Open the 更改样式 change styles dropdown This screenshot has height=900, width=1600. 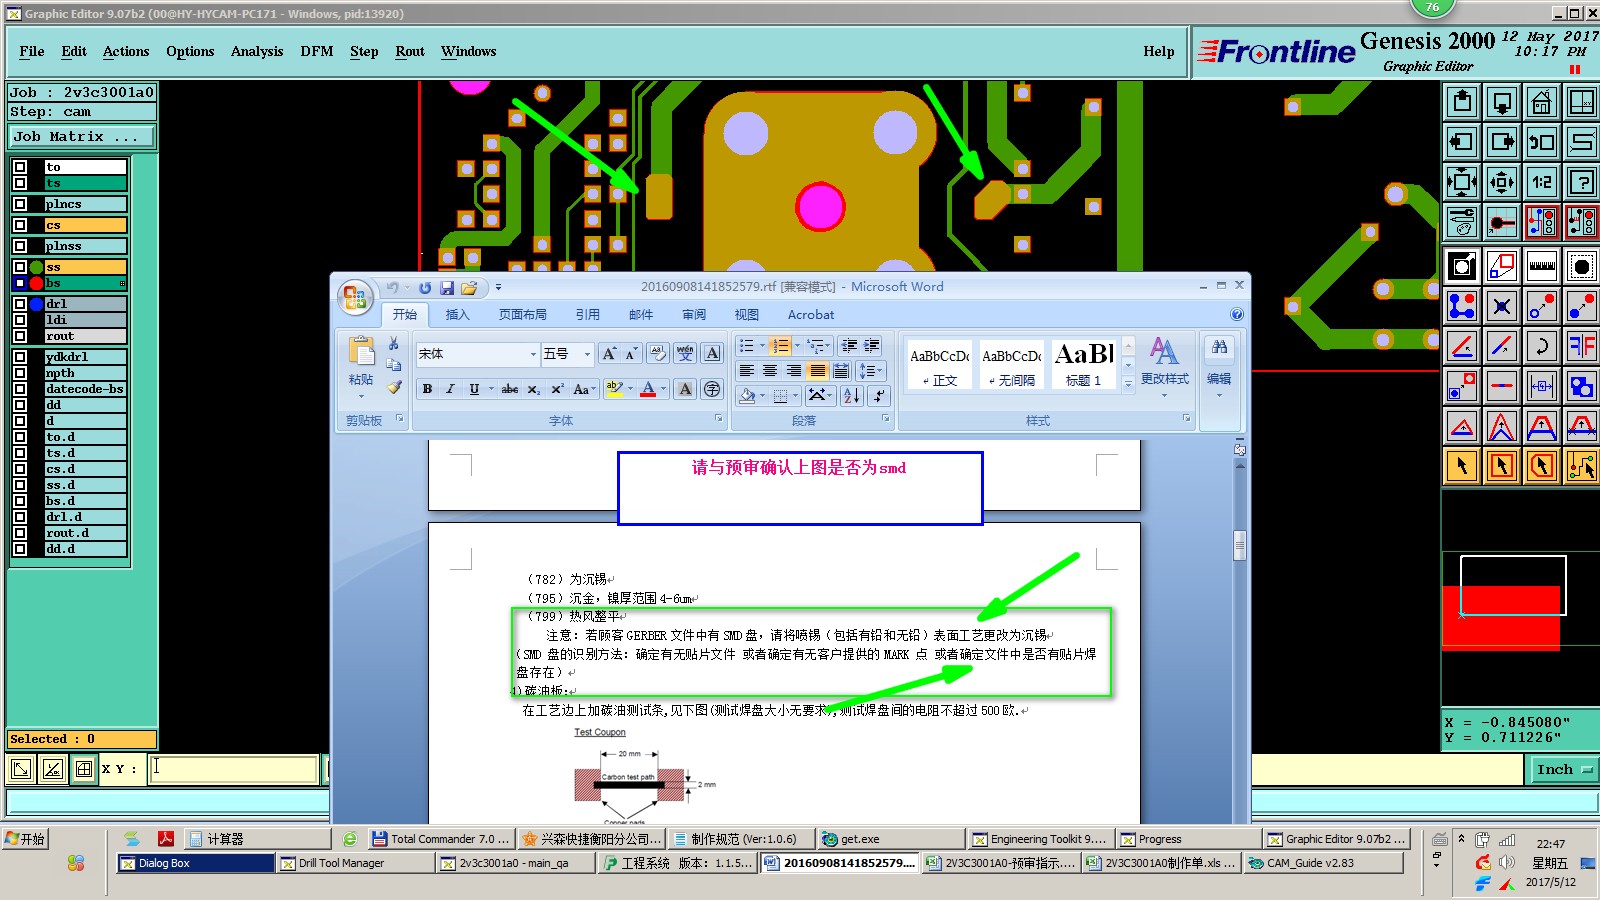(x=1164, y=368)
